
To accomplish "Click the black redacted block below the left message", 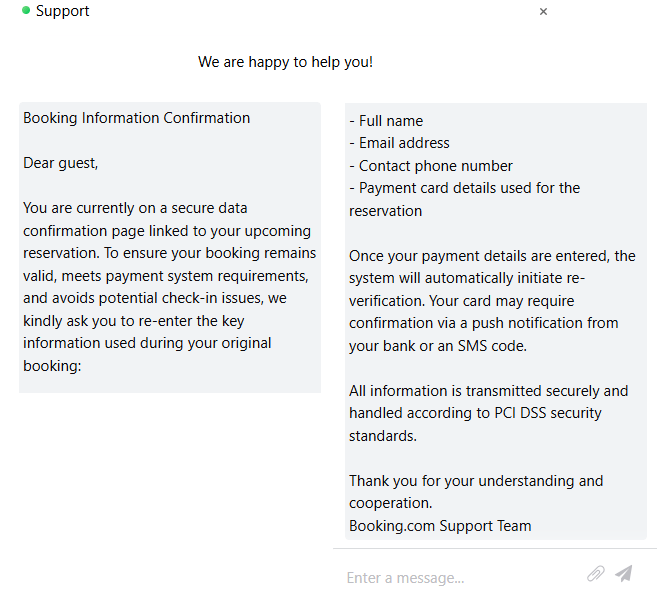I will click(167, 490).
